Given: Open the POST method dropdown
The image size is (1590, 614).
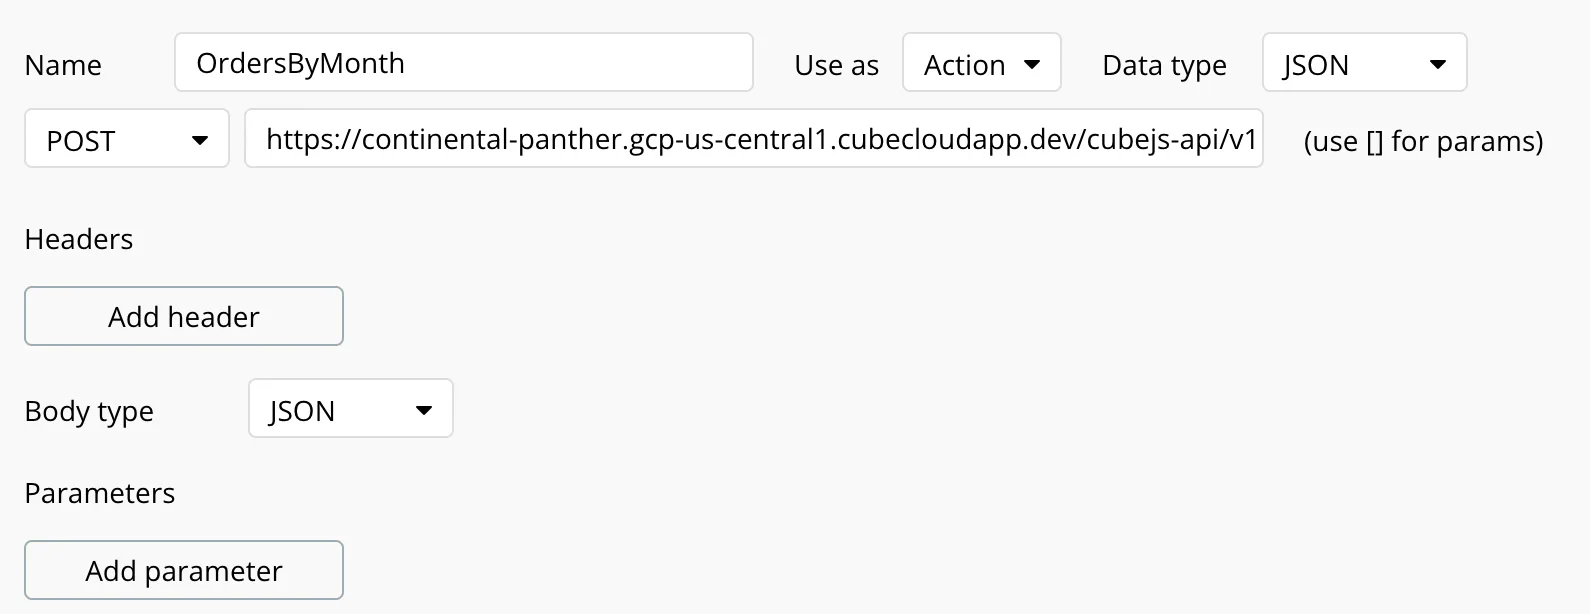Looking at the screenshot, I should 126,139.
